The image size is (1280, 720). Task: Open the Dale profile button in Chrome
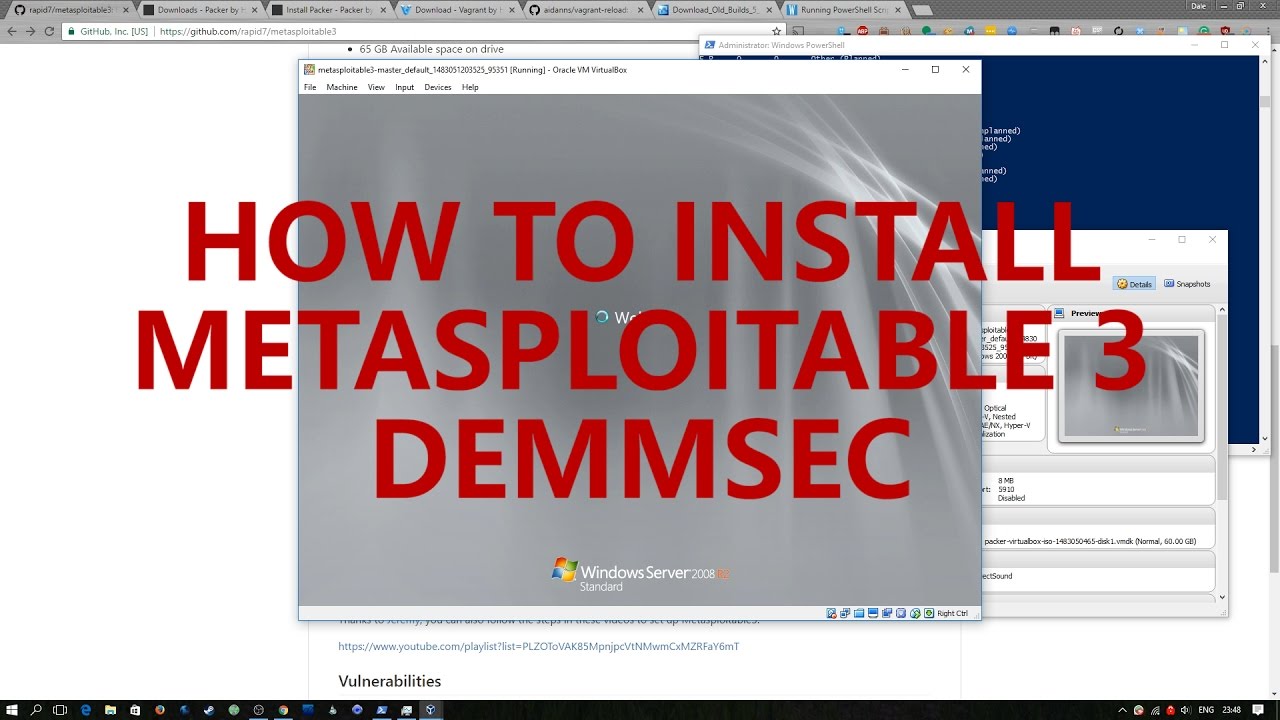1199,5
